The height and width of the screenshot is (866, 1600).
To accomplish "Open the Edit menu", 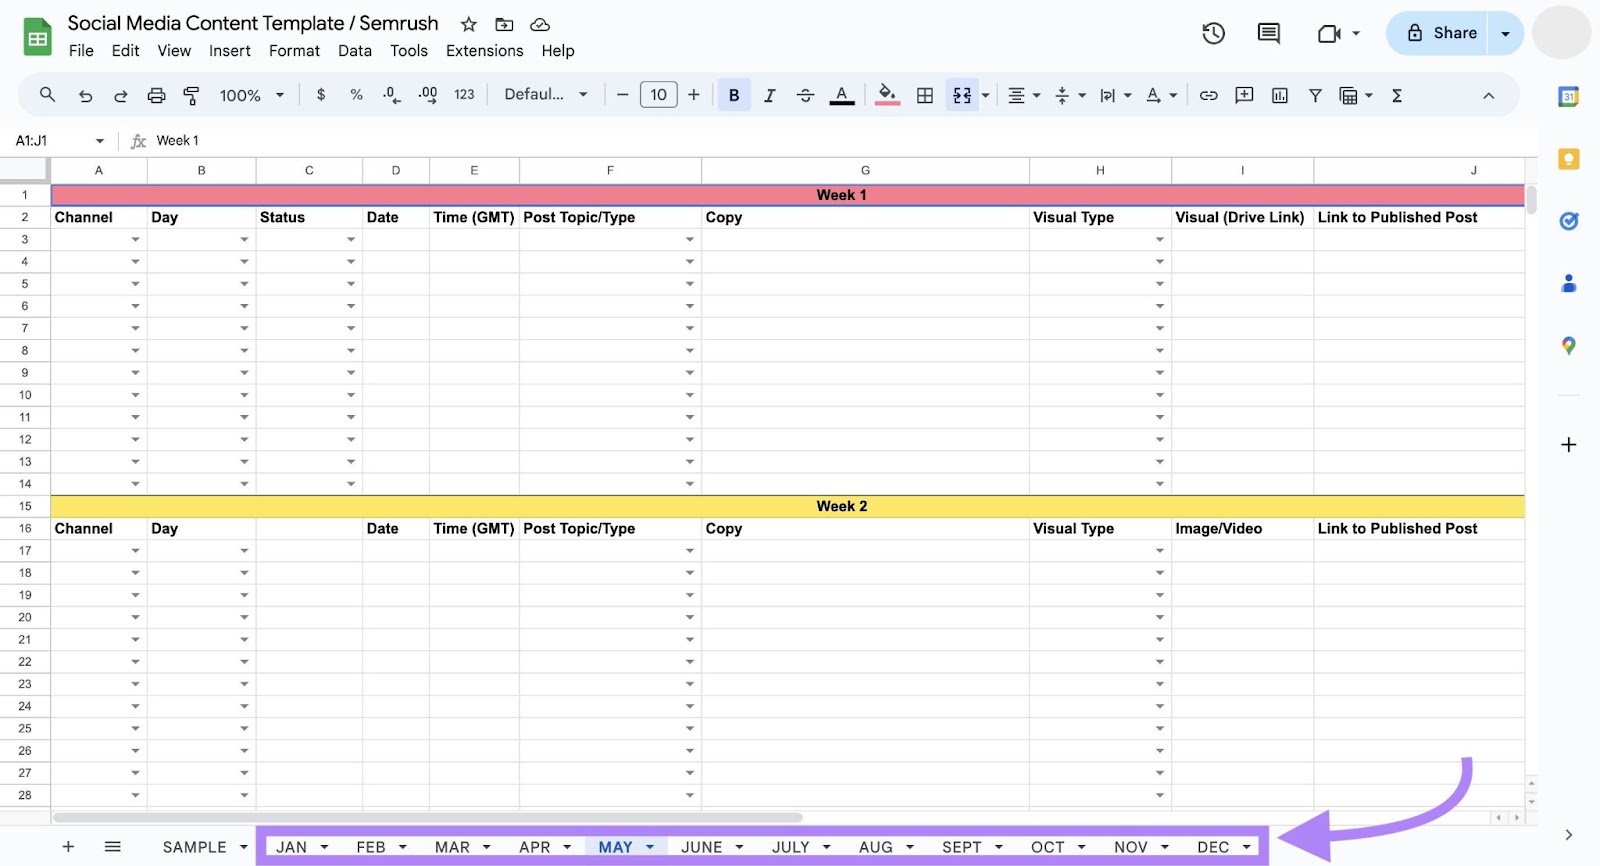I will pos(125,51).
